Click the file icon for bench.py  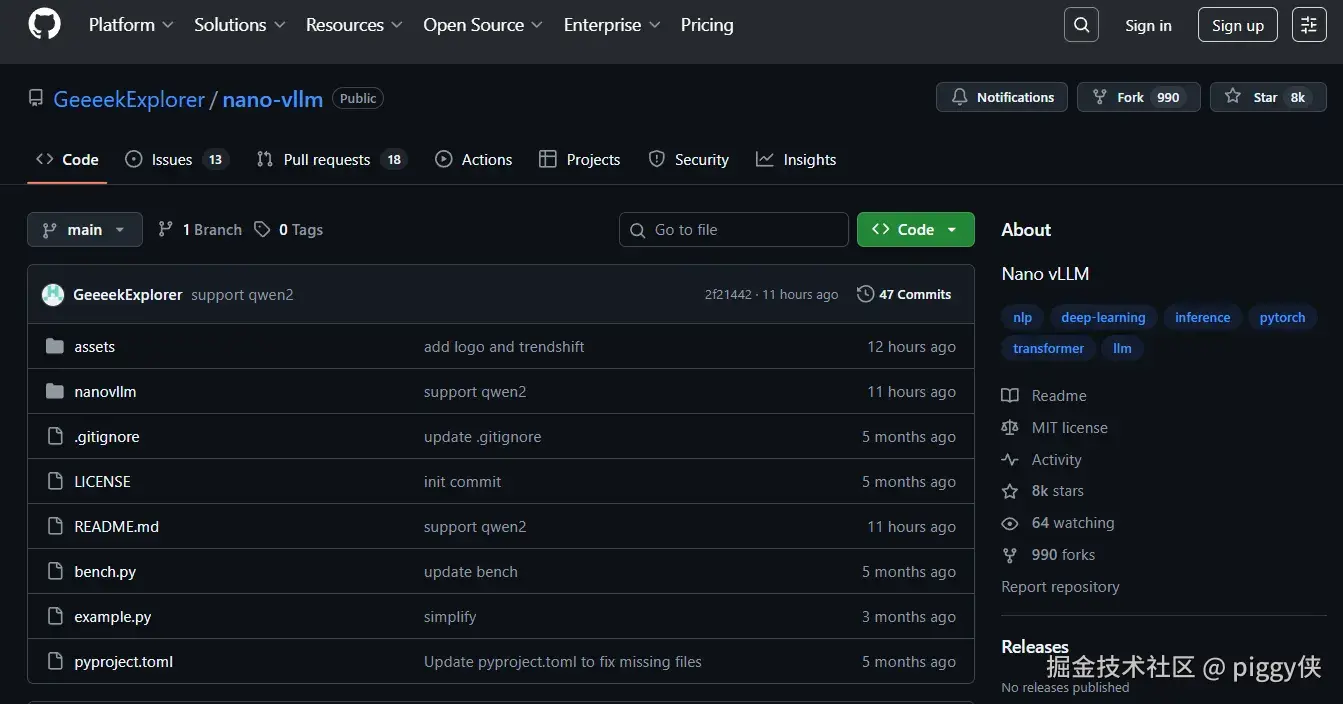55,572
